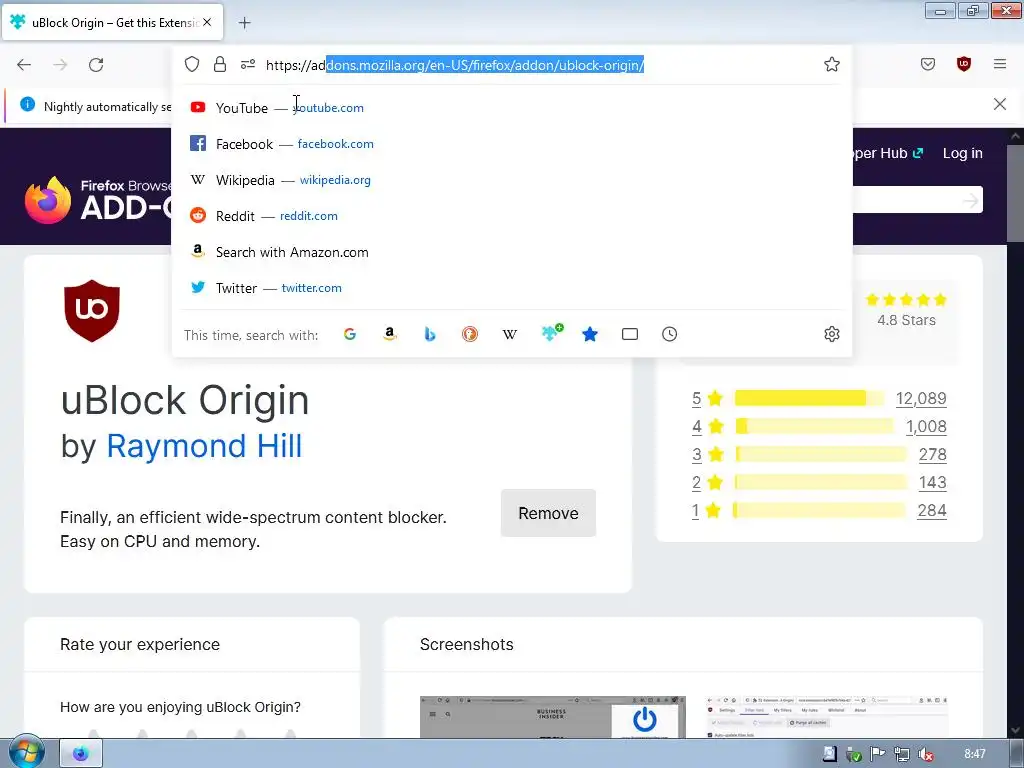This screenshot has width=1024, height=768.
Task: Search history with the clock icon
Action: [669, 334]
